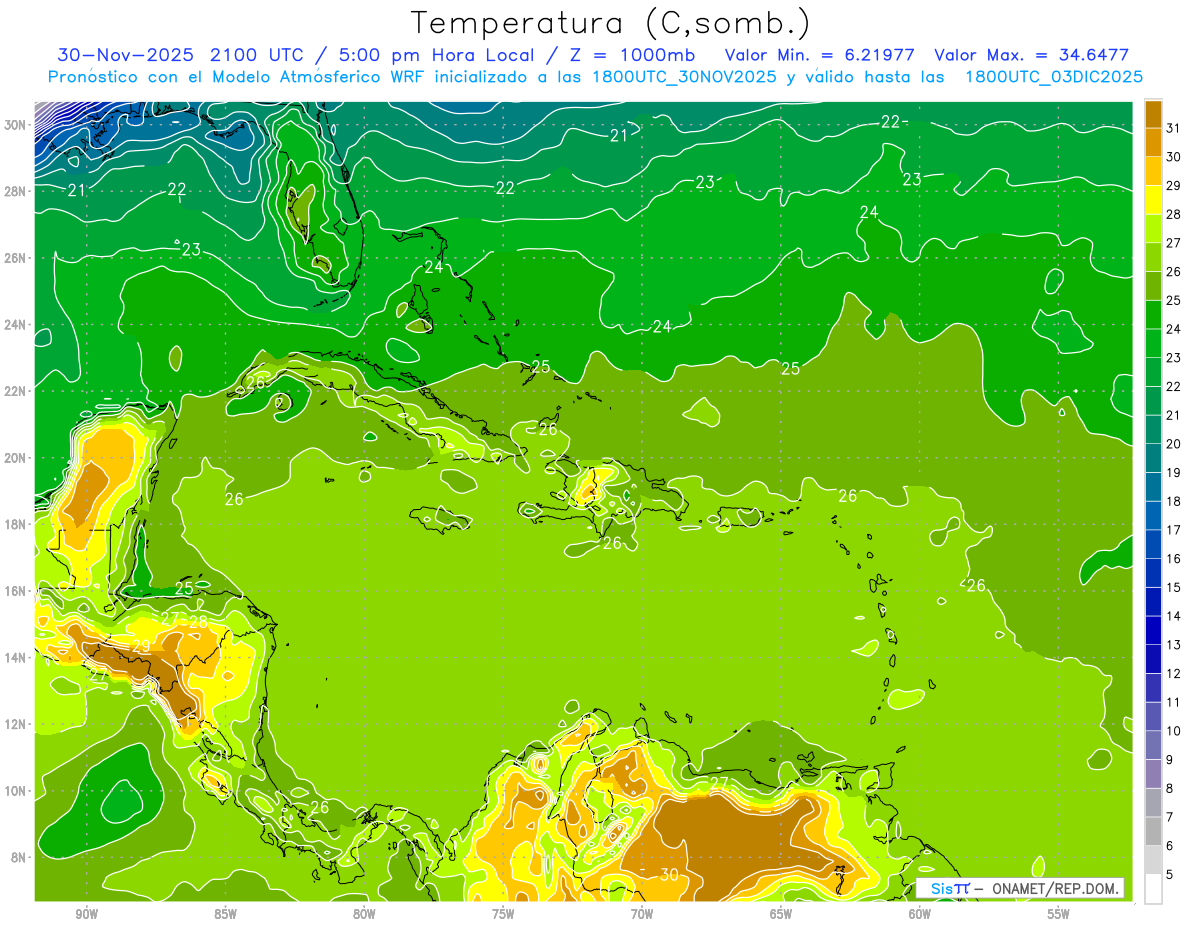Click the "SisTT – ONAMET/REP.DOM." credit label
The image size is (1200, 927).
(1020, 888)
